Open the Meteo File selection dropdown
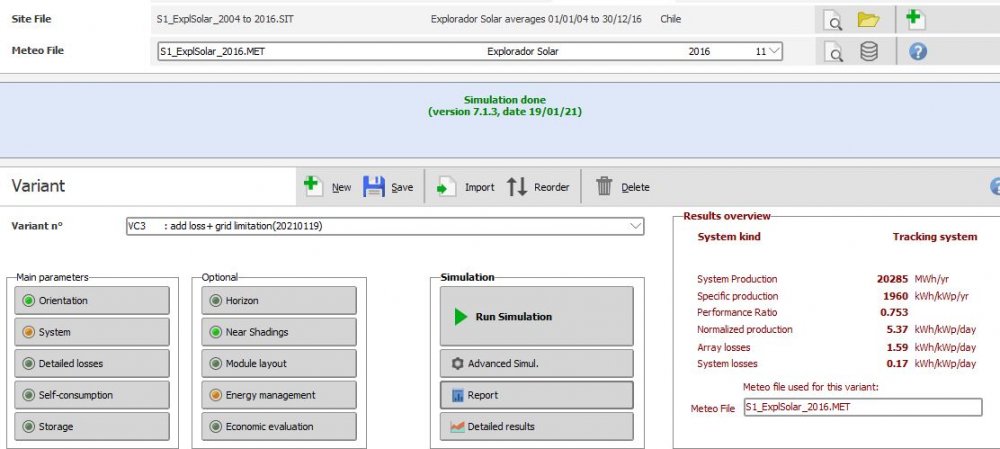This screenshot has width=1000, height=449. tap(773, 52)
